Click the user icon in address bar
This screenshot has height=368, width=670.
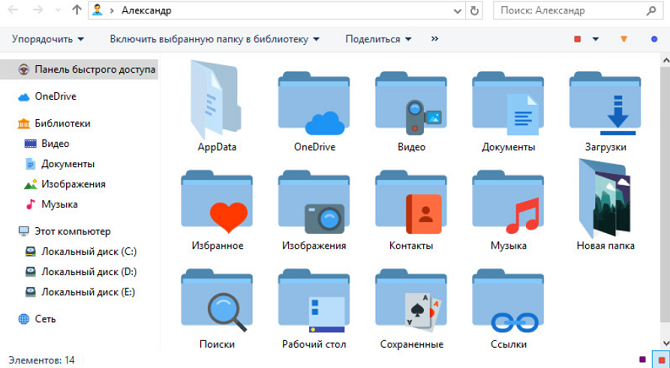[x=97, y=10]
